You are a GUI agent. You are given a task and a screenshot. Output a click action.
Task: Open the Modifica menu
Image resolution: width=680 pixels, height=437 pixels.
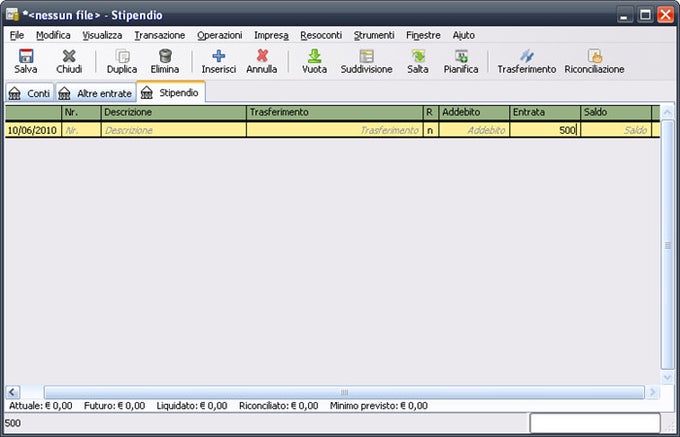coord(53,35)
